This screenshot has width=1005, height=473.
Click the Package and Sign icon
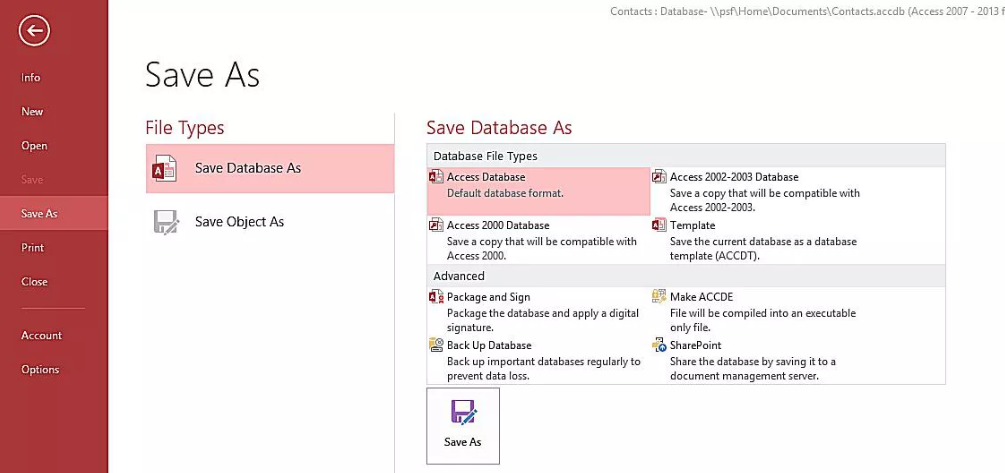point(436,297)
